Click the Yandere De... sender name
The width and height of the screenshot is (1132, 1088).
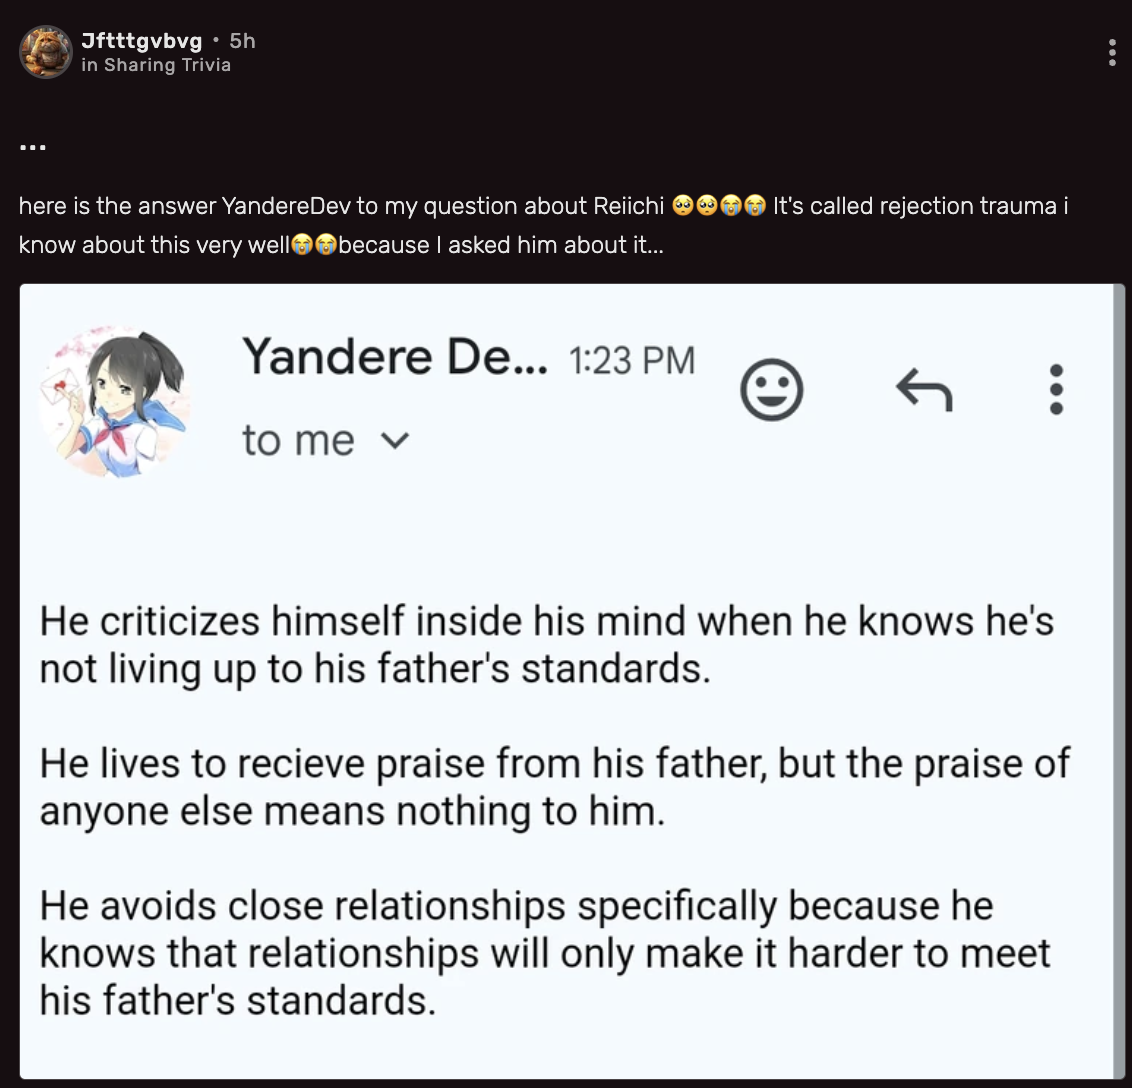(x=395, y=356)
